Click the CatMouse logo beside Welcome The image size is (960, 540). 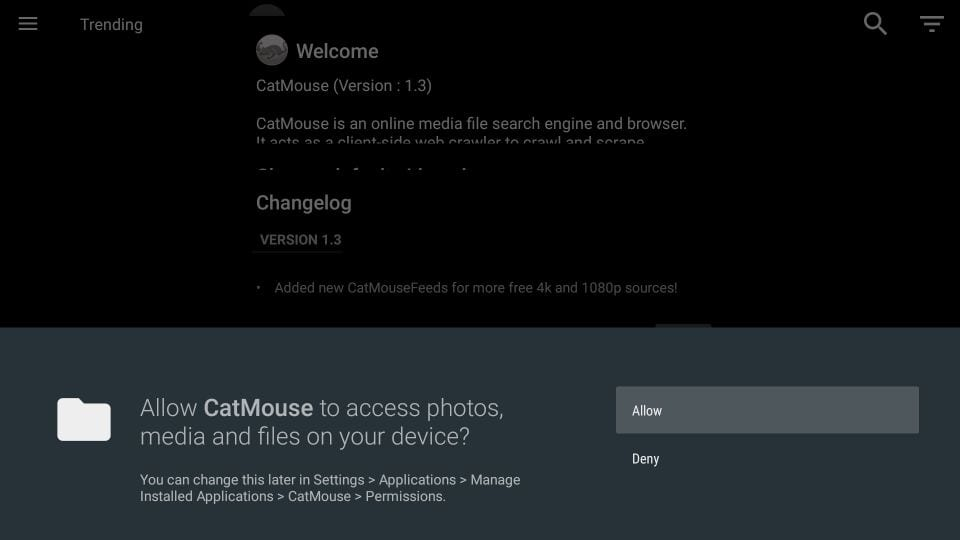pyautogui.click(x=272, y=50)
